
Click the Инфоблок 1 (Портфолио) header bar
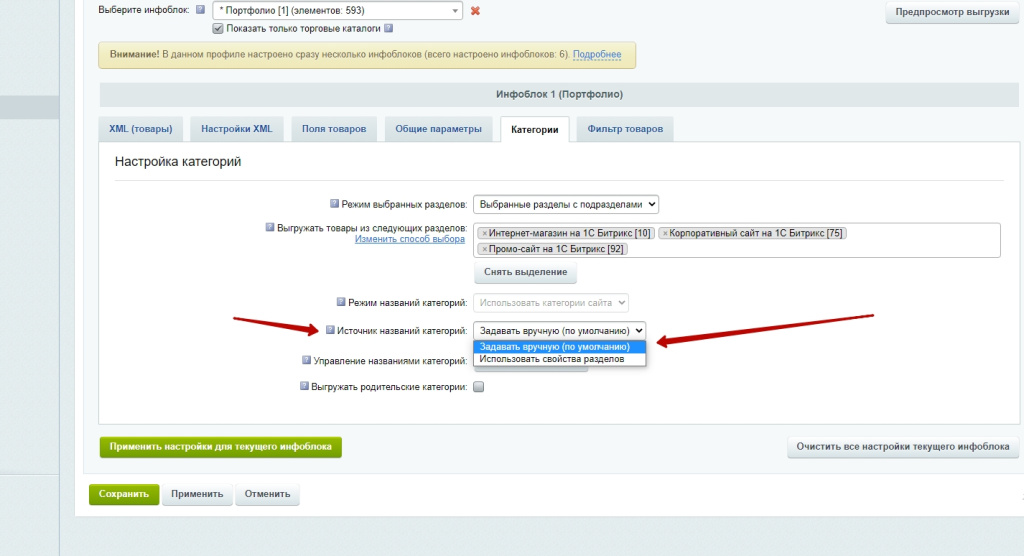click(559, 94)
